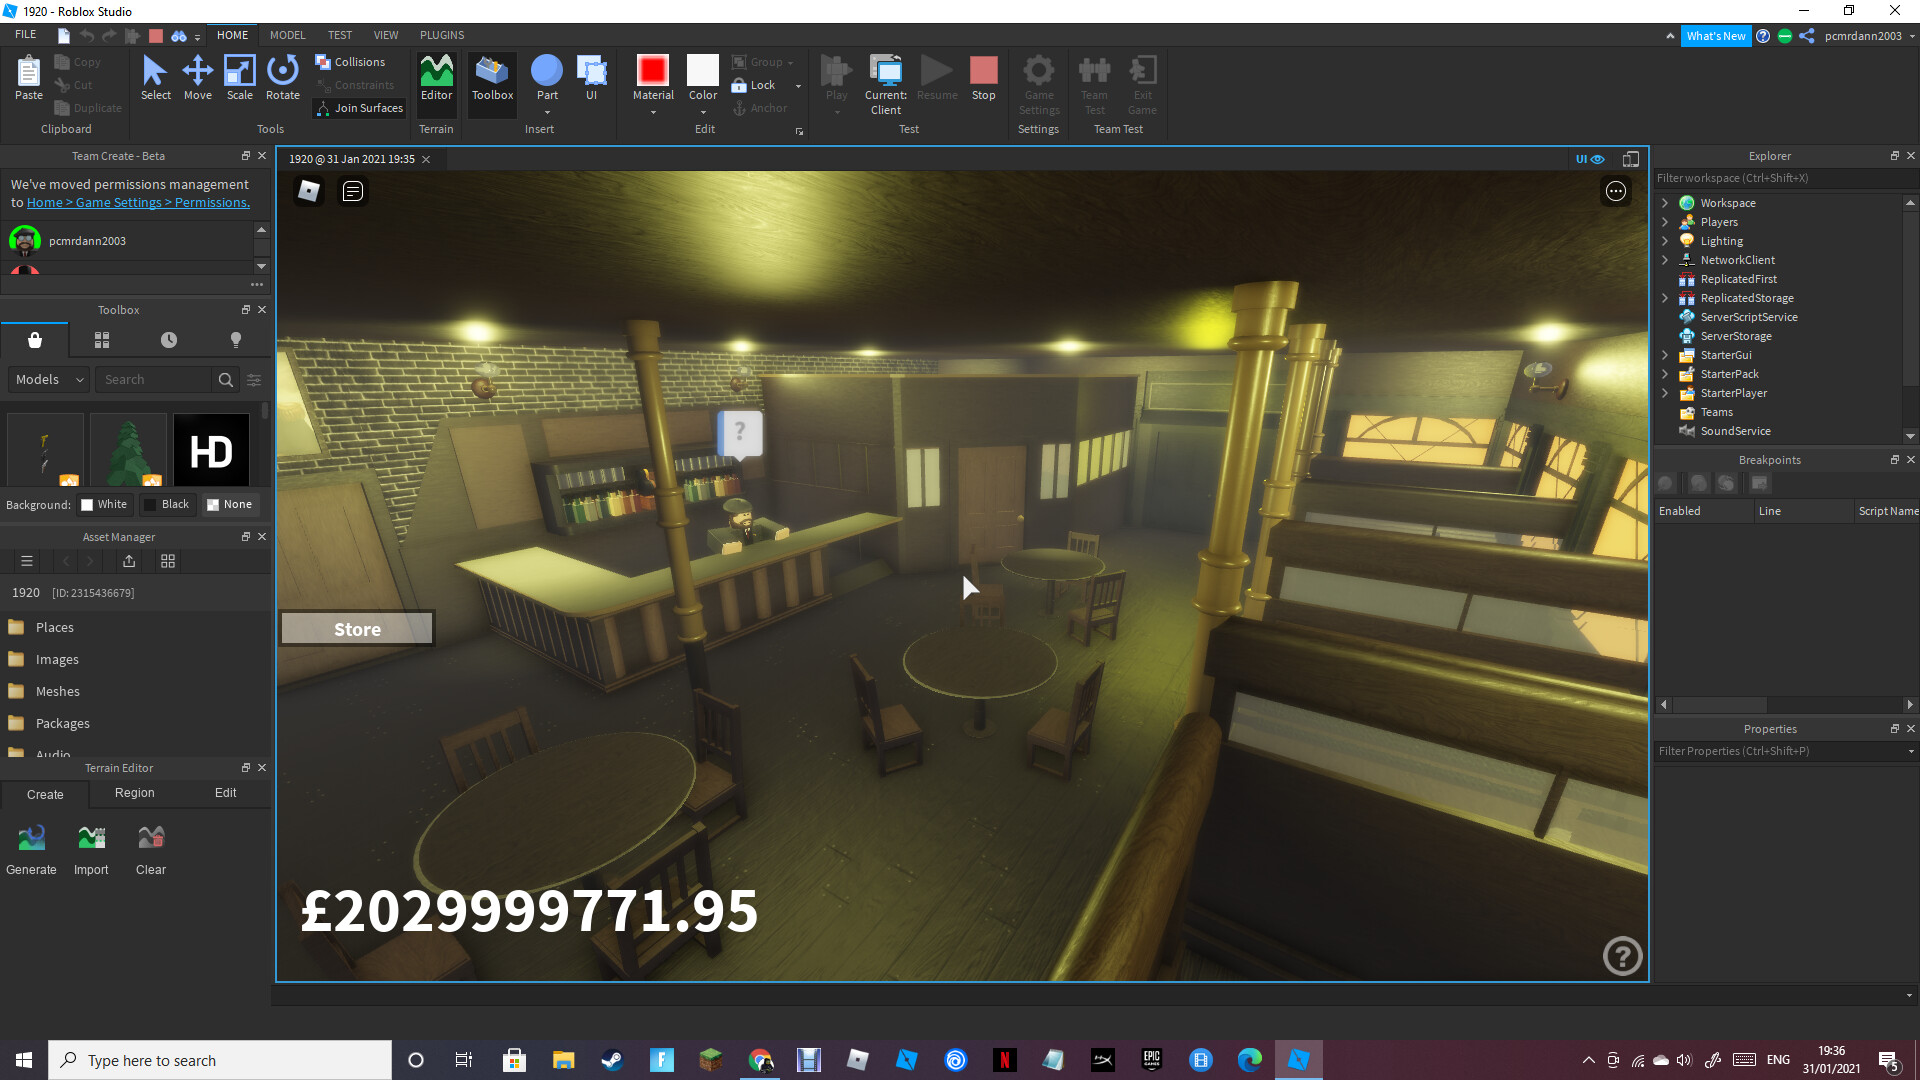
Task: Open the Models category dropdown
Action: point(49,380)
